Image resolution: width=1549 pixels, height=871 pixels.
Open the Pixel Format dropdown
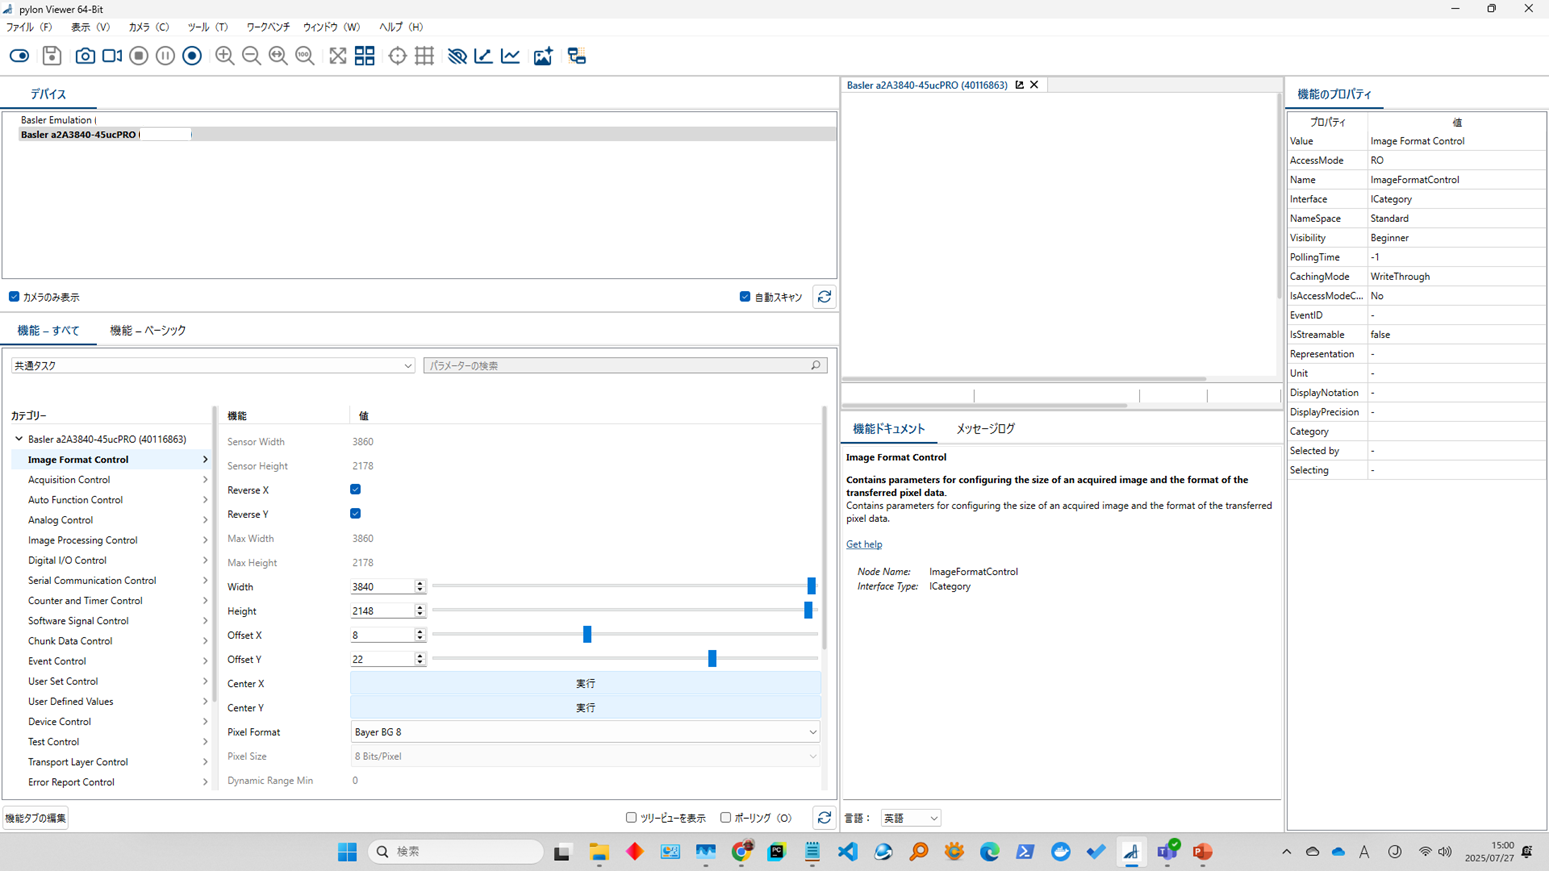click(585, 732)
